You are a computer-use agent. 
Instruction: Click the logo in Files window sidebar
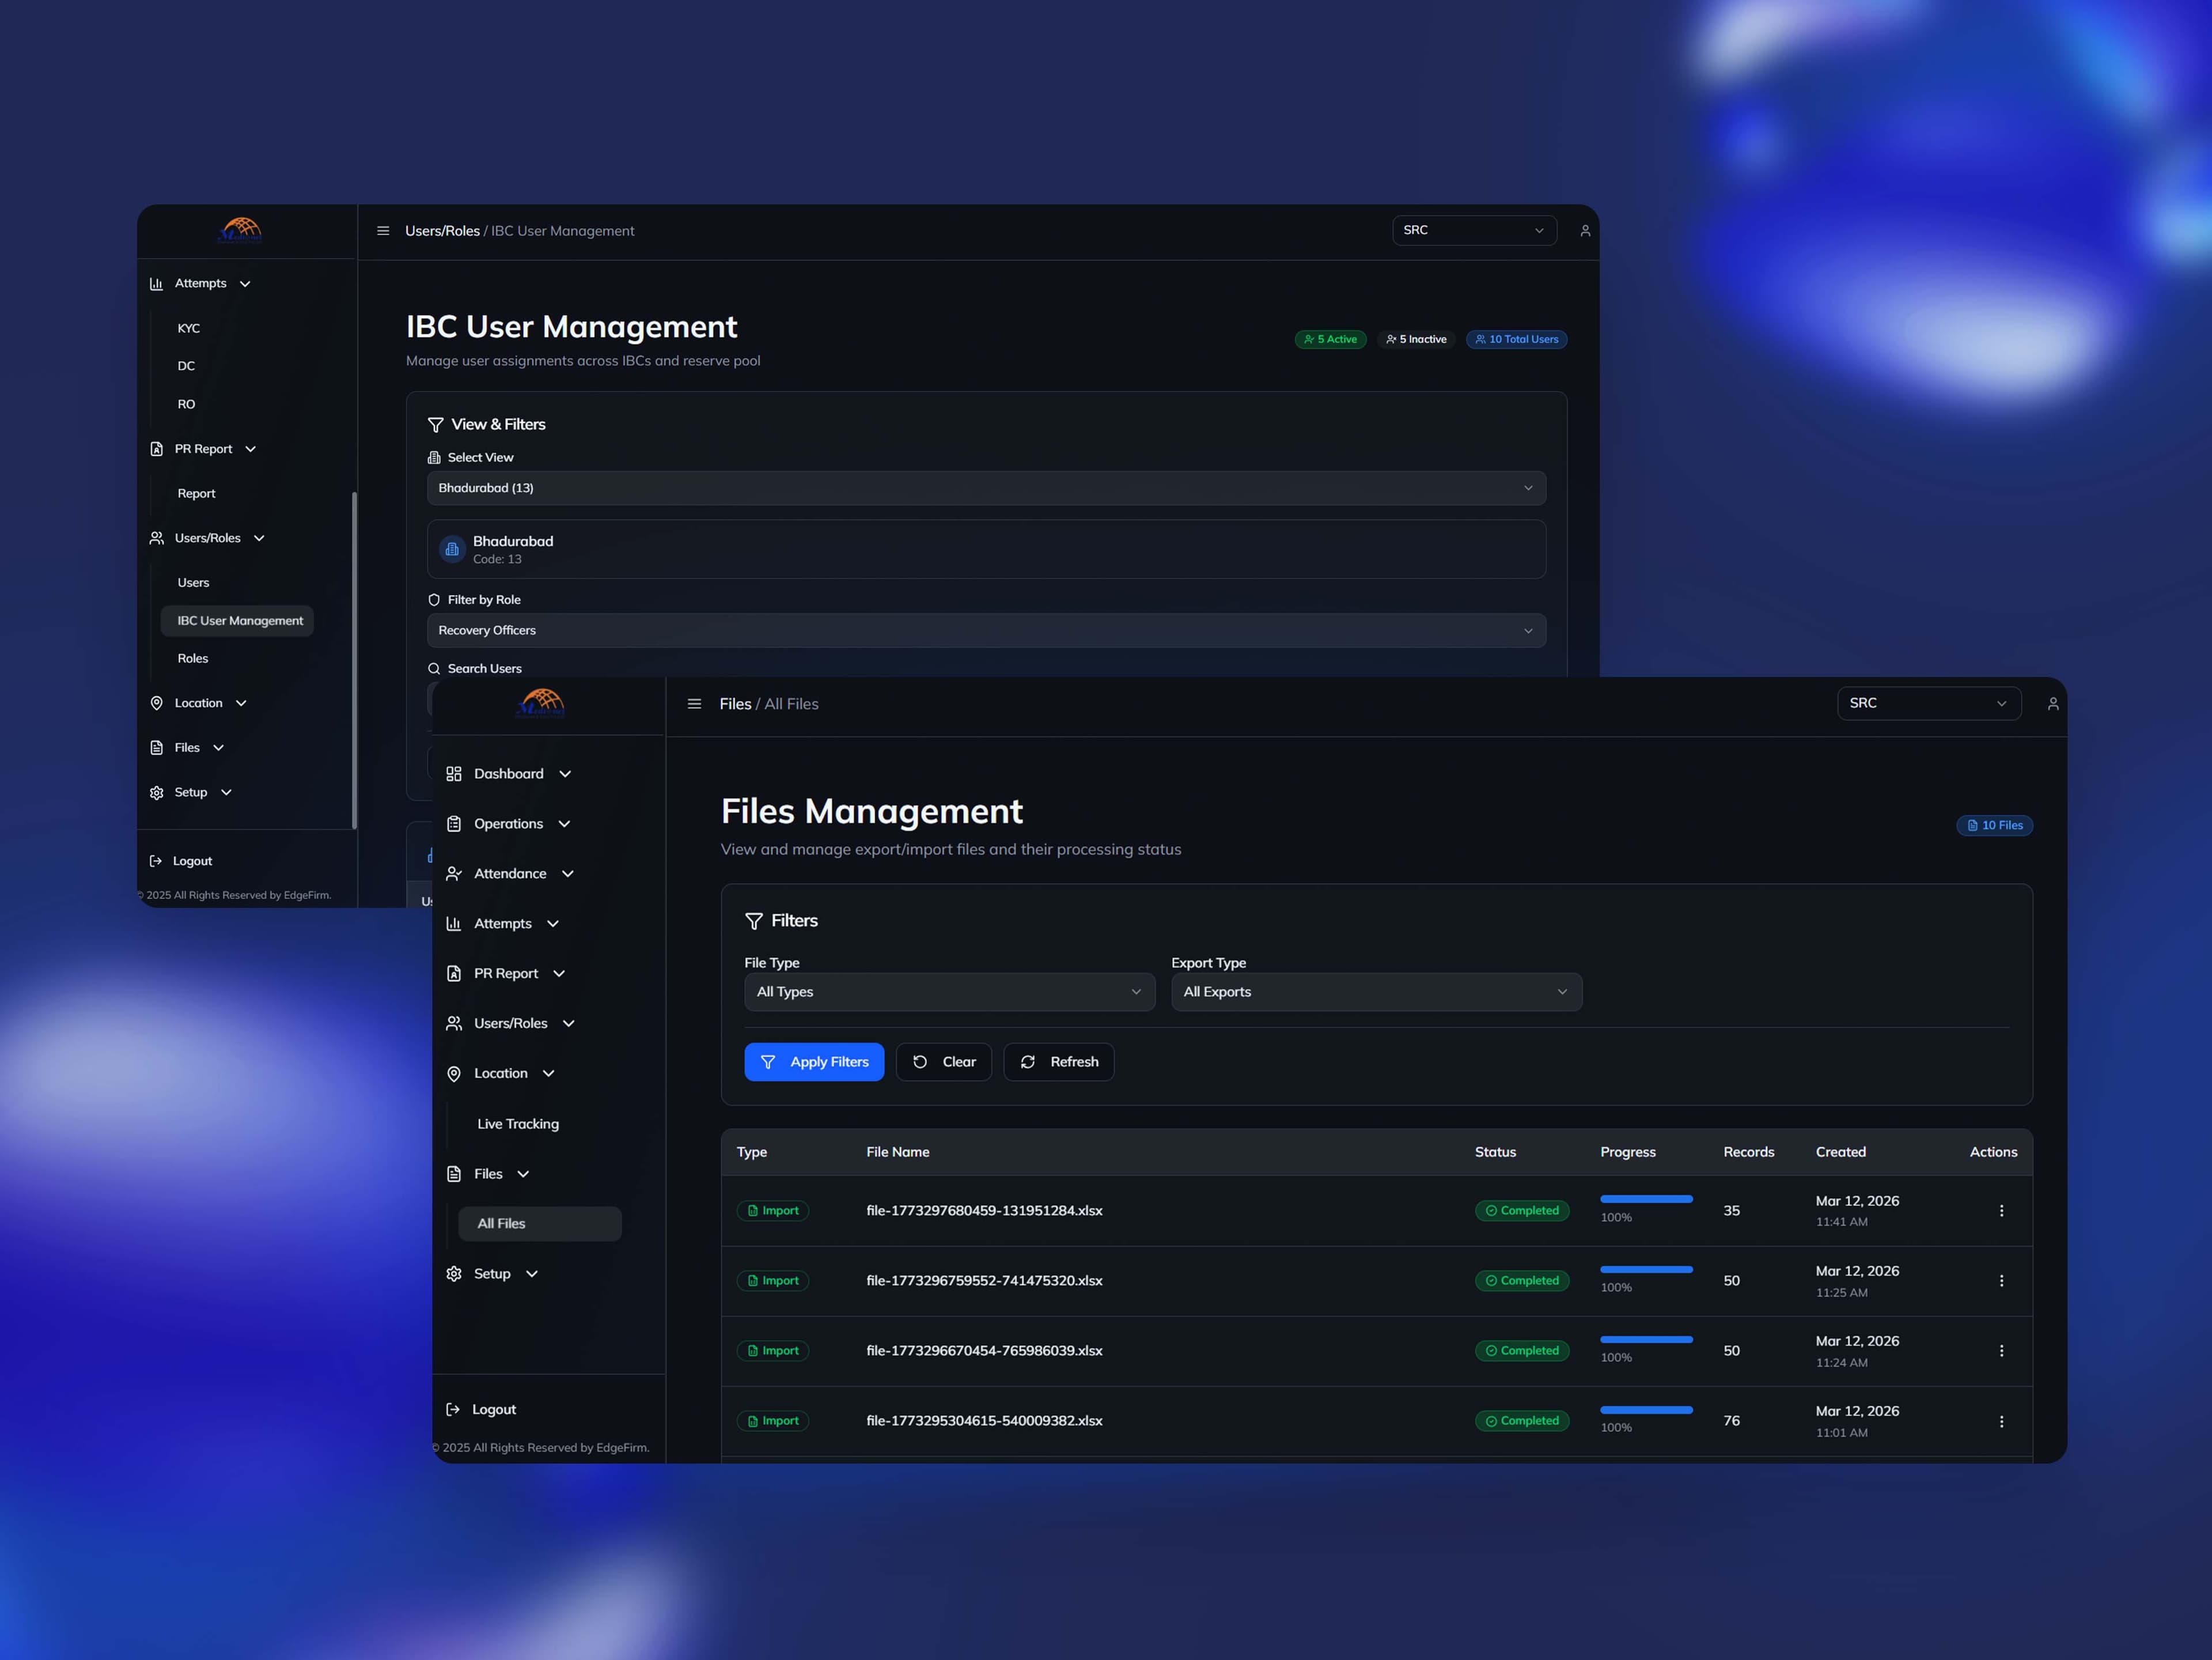(541, 704)
